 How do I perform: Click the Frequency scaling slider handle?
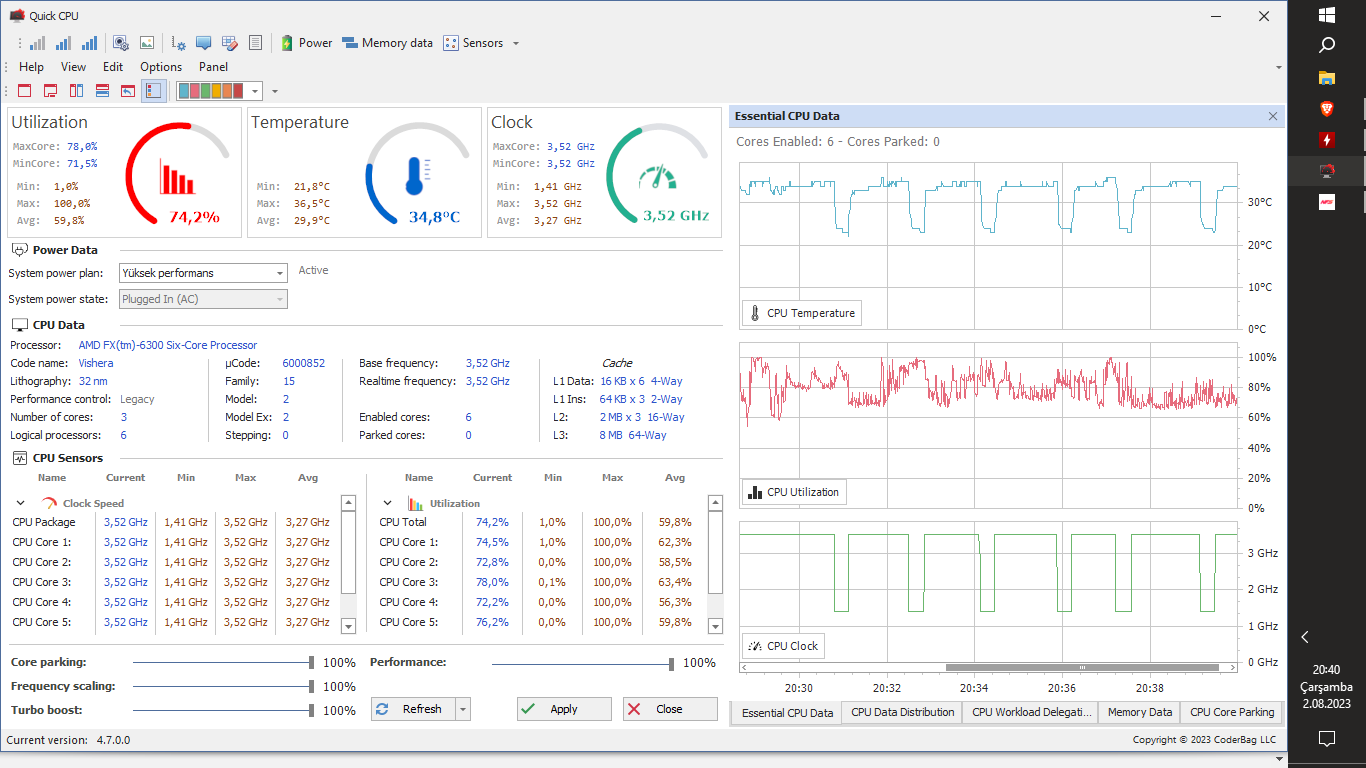coord(312,686)
